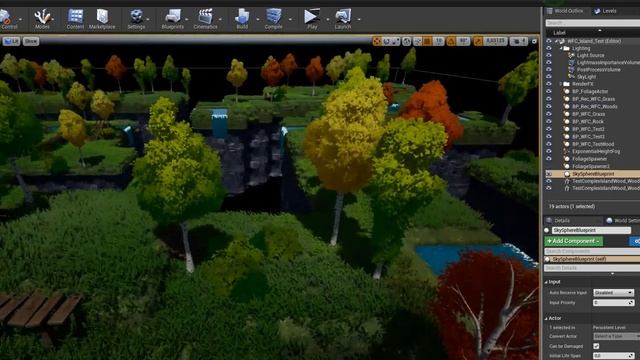Click the World Outliner search field
Screen dimensions: 640x360
tap(593, 23)
